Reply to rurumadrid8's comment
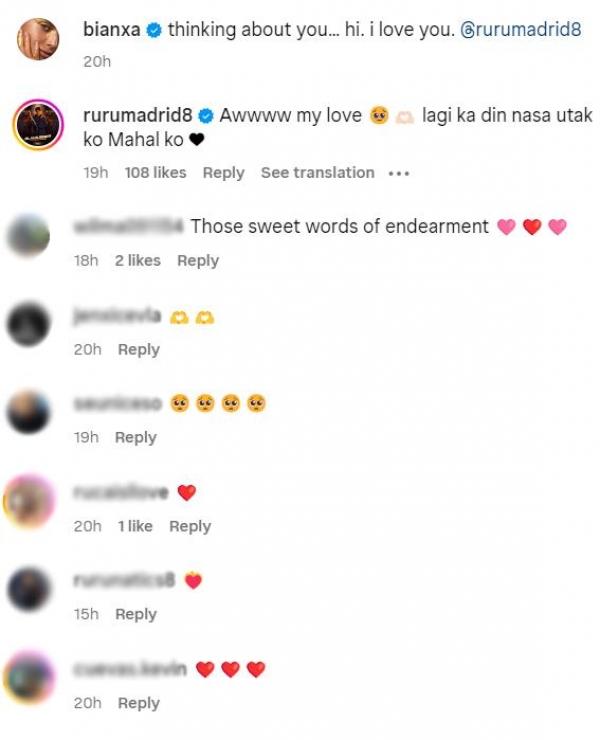The width and height of the screenshot is (600, 740). pyautogui.click(x=224, y=173)
